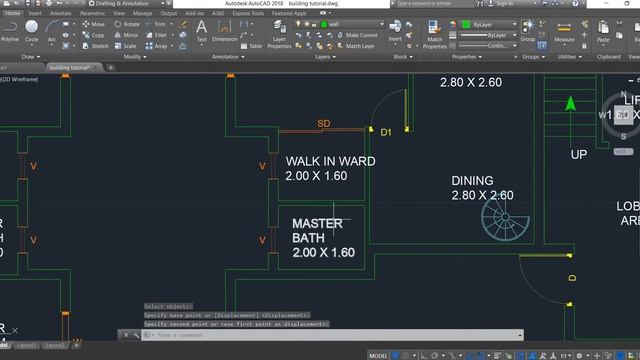
Task: Toggle the group selection icon in Groups panel
Action: [542, 45]
